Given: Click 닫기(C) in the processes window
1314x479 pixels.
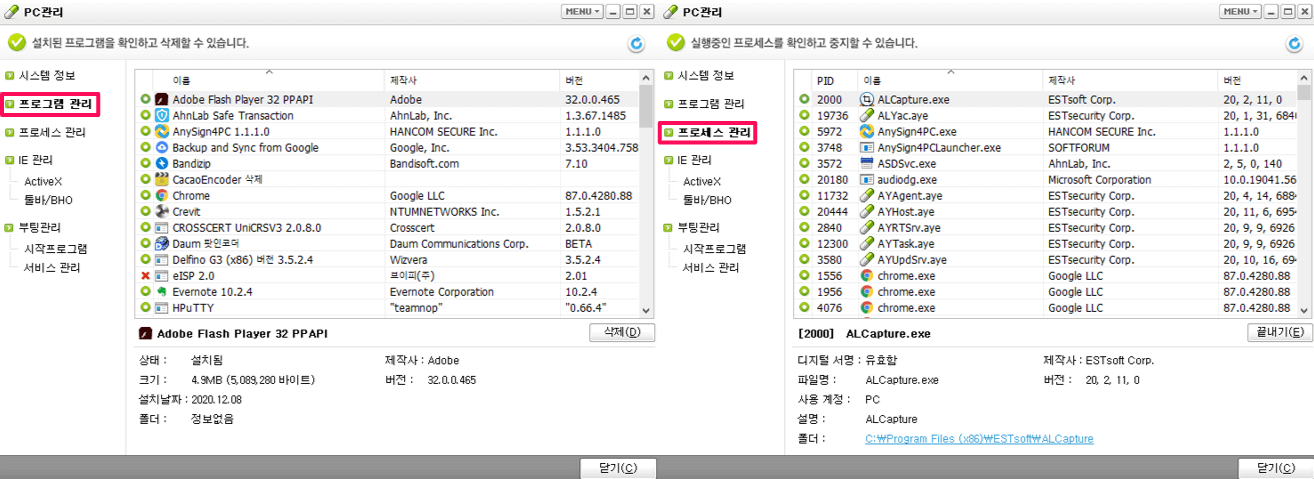Looking at the screenshot, I should (x=1275, y=468).
